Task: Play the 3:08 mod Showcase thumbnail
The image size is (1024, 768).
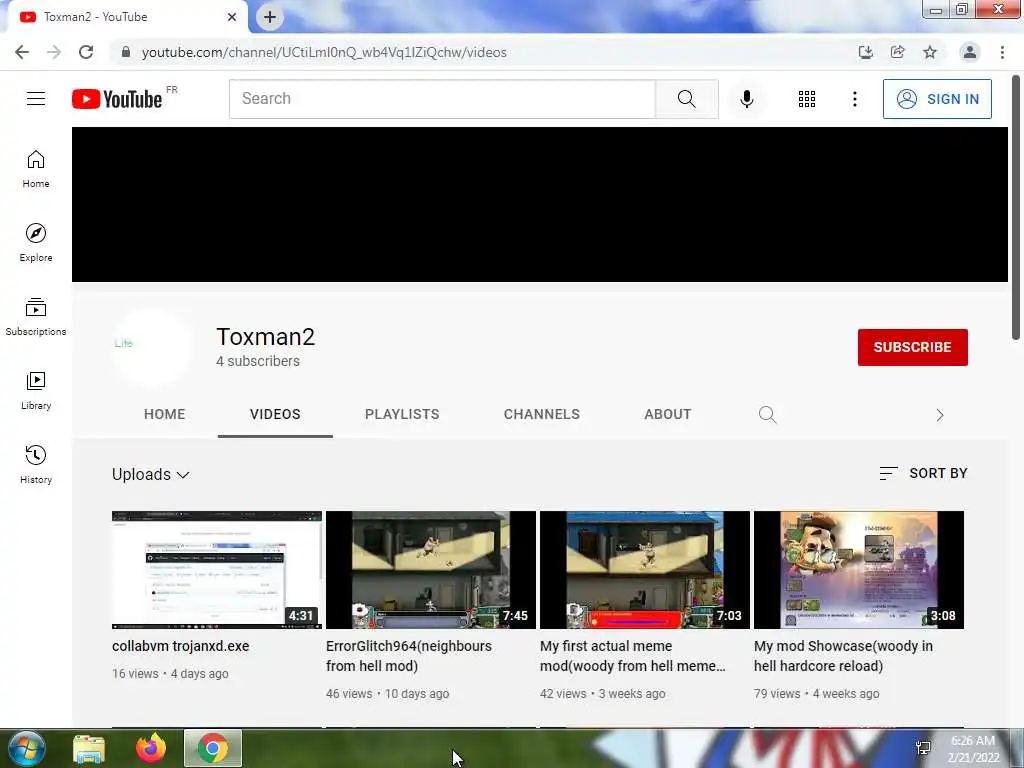Action: [859, 569]
